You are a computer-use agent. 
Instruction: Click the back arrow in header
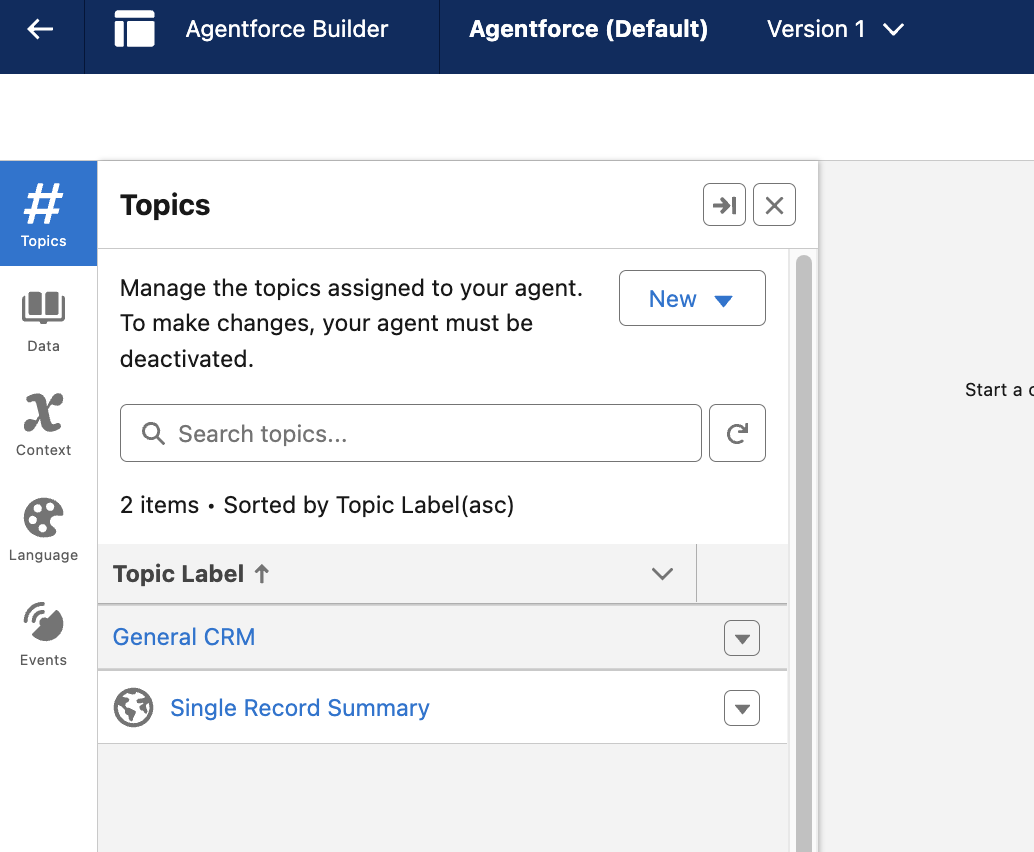coord(40,30)
